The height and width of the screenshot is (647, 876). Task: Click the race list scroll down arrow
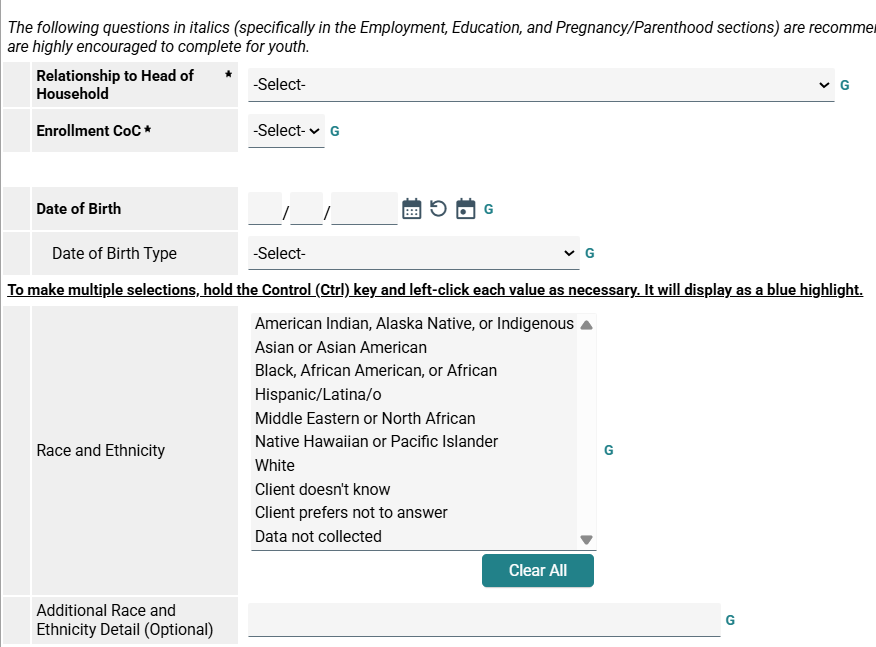pyautogui.click(x=586, y=539)
